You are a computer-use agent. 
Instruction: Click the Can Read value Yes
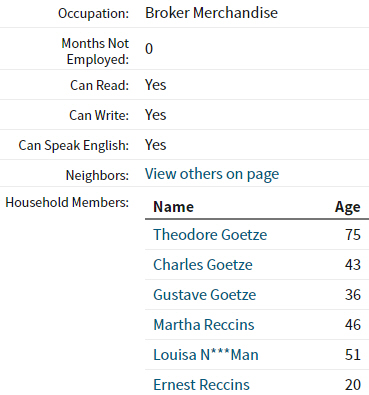tap(155, 85)
